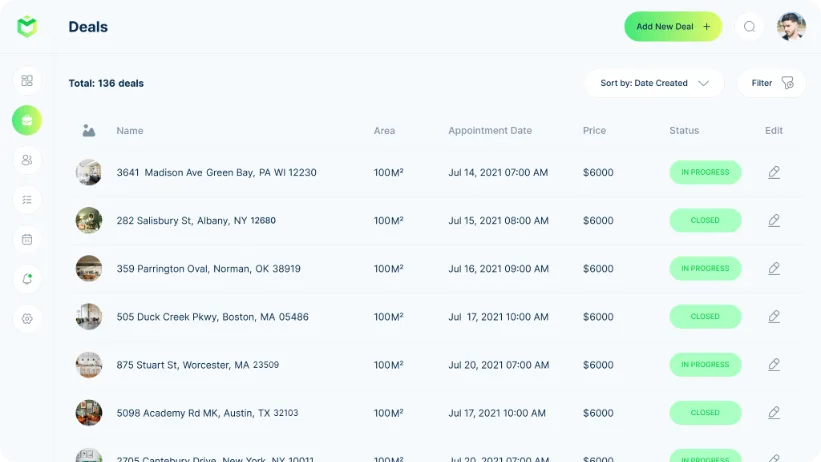Open the notifications bell icon in sidebar
This screenshot has height=462, width=821.
coord(27,279)
